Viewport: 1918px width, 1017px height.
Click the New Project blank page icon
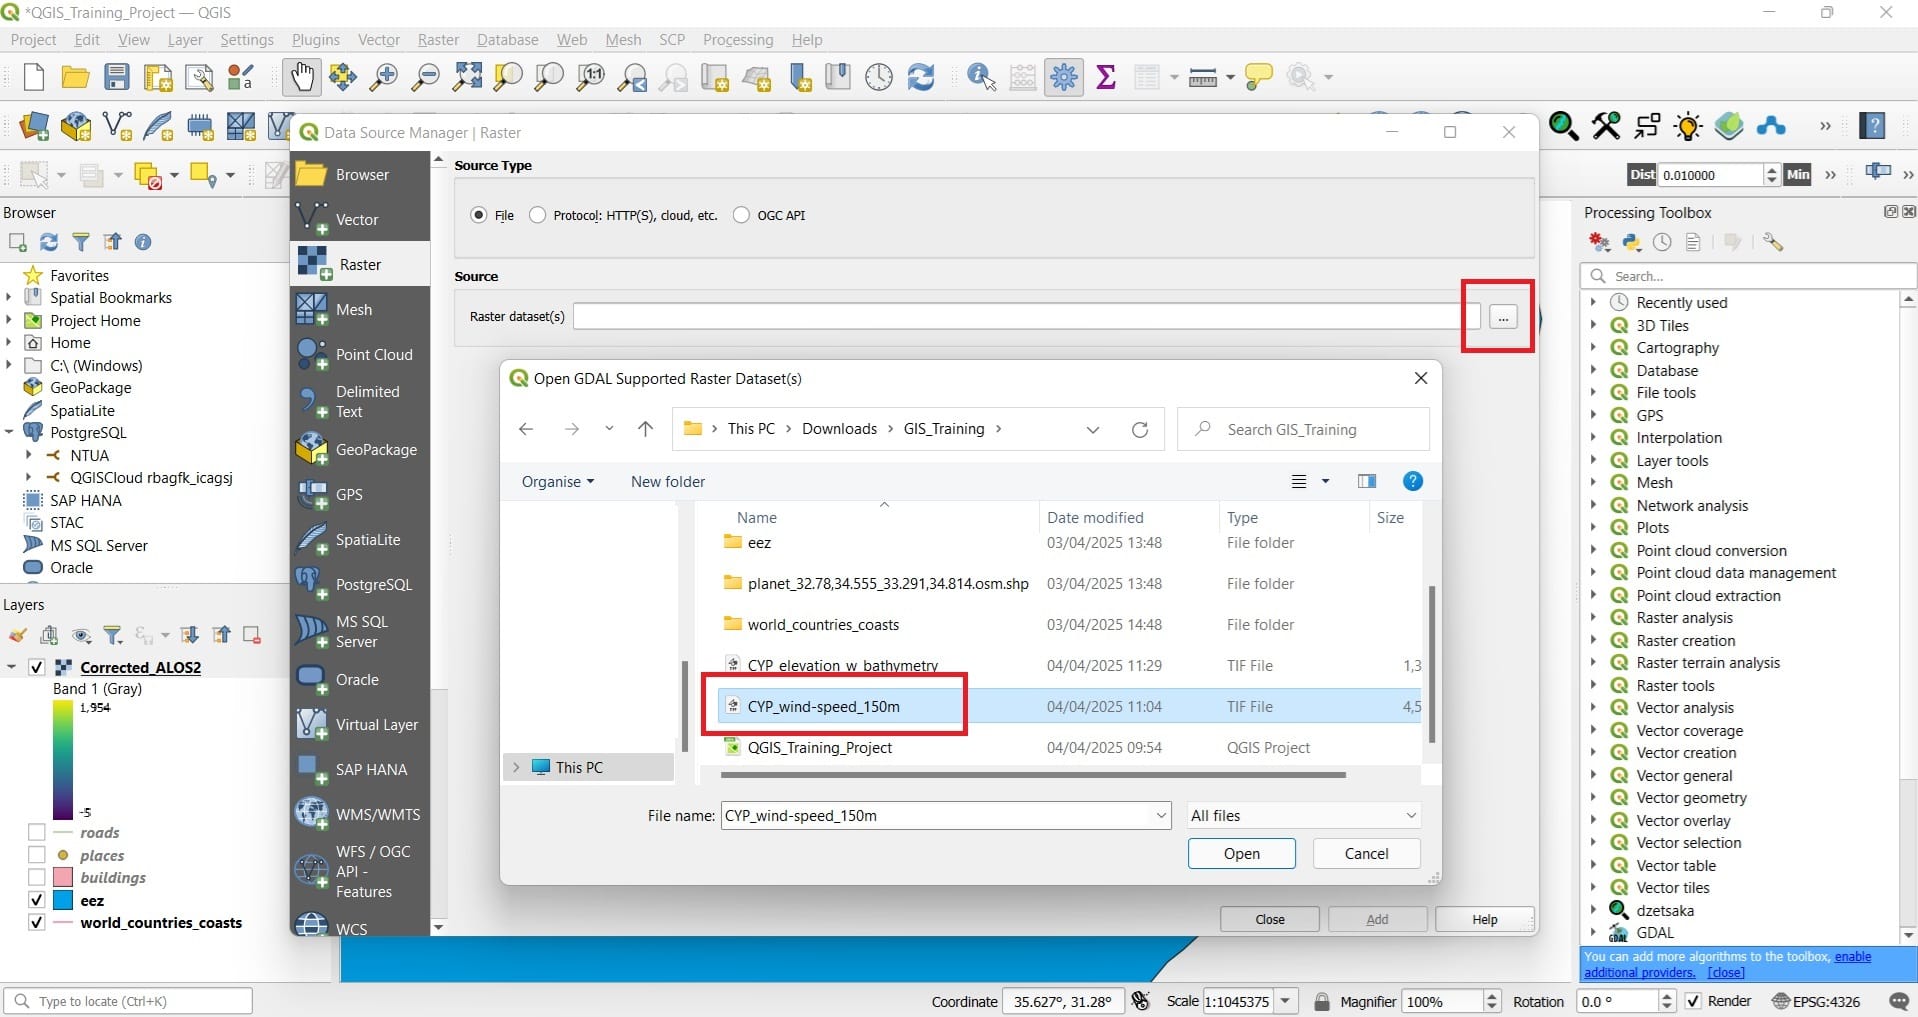pos(34,77)
